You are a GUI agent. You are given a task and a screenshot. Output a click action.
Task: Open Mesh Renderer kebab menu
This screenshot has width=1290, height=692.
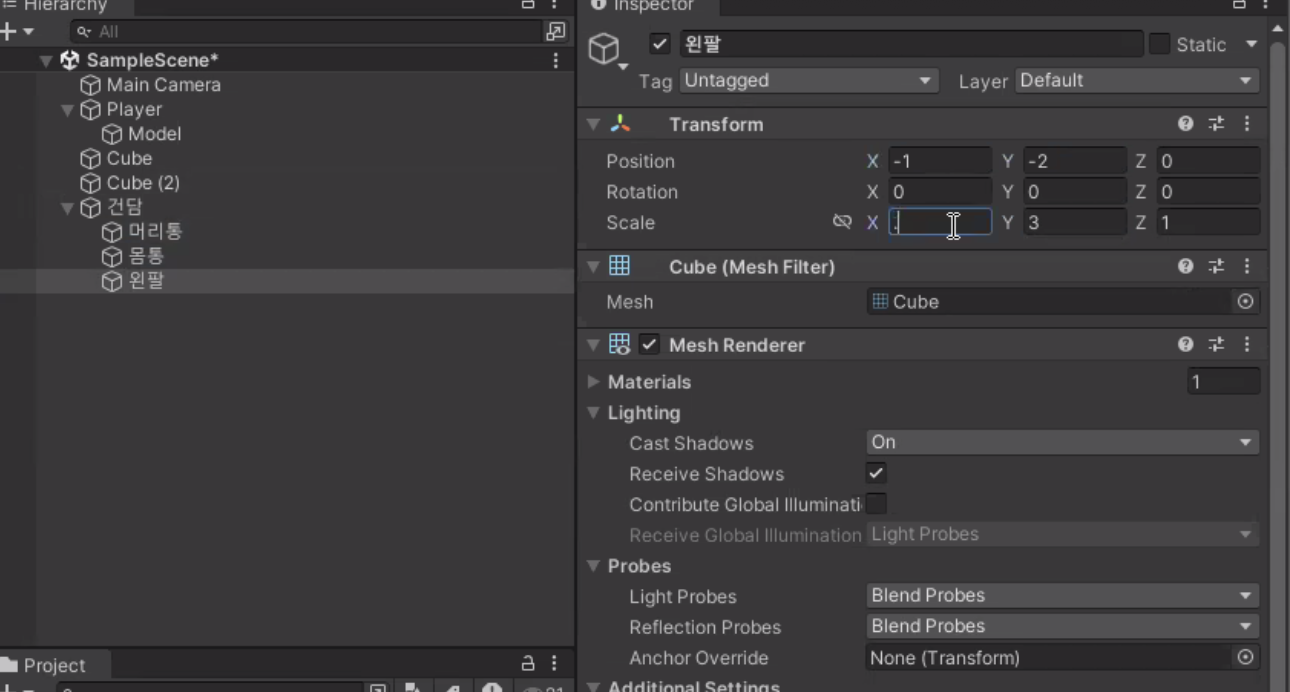click(x=1247, y=344)
